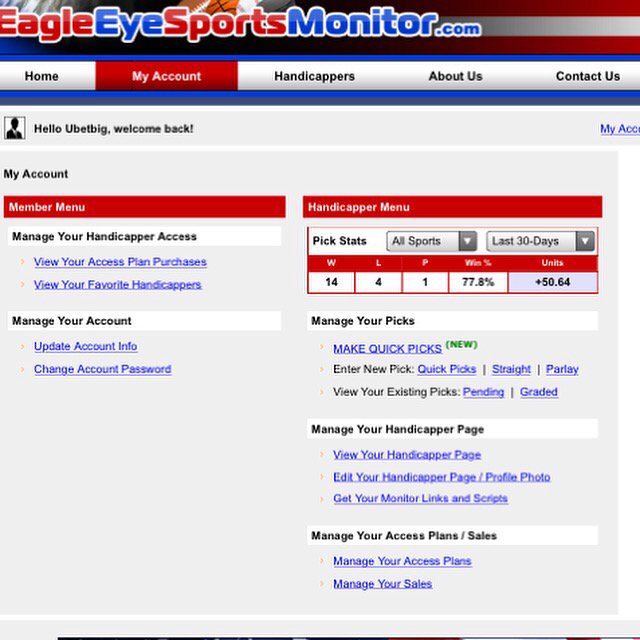Open Get Your Monitor Links and Scripts
The width and height of the screenshot is (640, 640).
point(420,498)
